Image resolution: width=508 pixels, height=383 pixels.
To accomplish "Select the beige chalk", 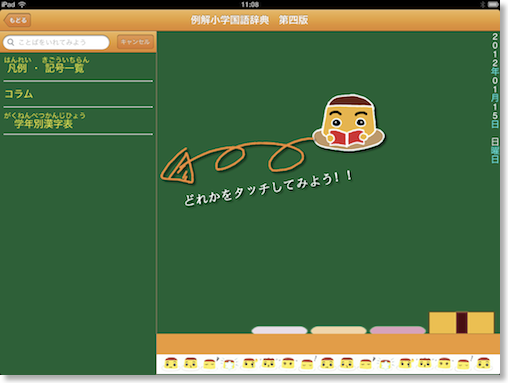I will pos(338,330).
